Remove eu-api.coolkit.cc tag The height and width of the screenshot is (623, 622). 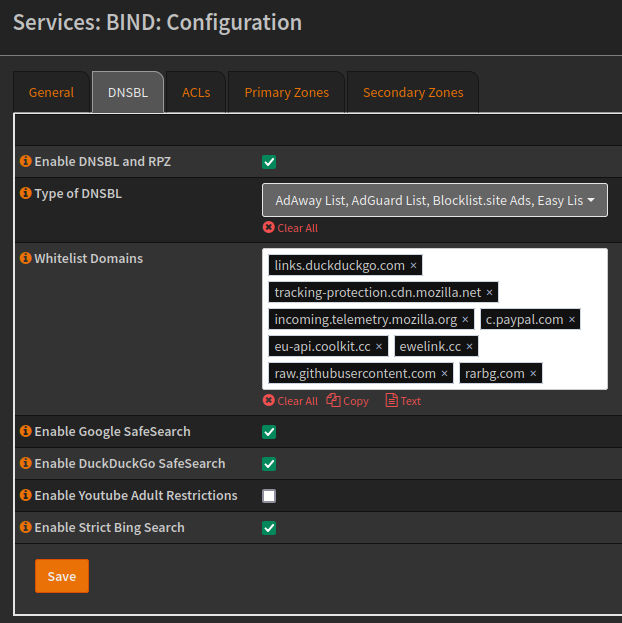tap(379, 346)
